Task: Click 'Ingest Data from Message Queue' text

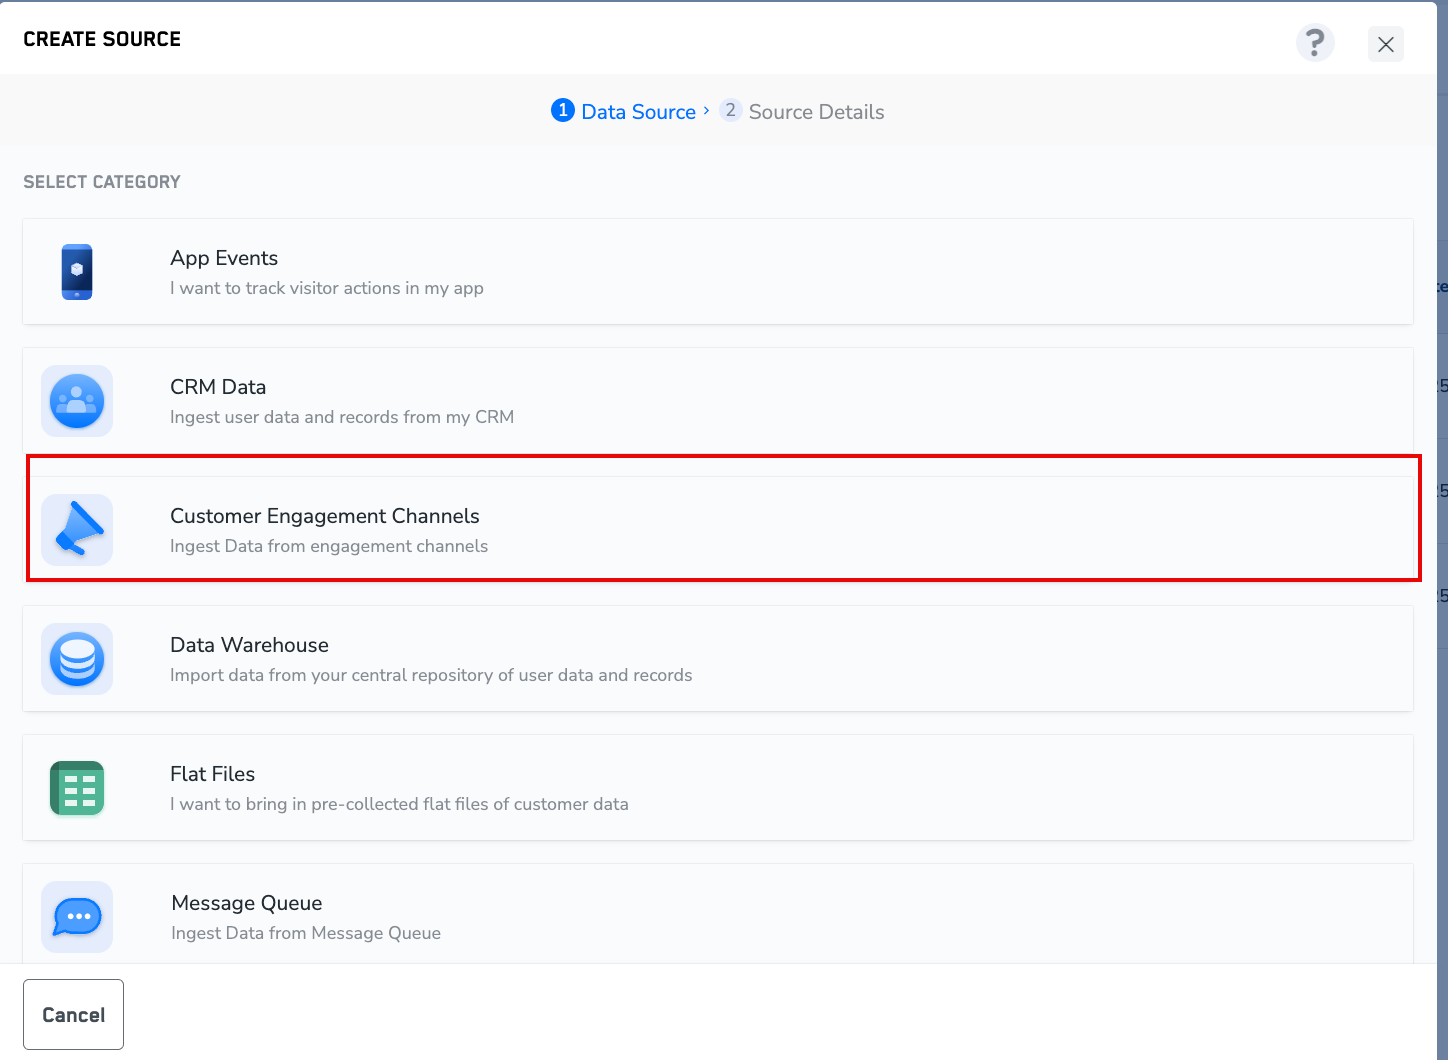Action: [x=306, y=933]
